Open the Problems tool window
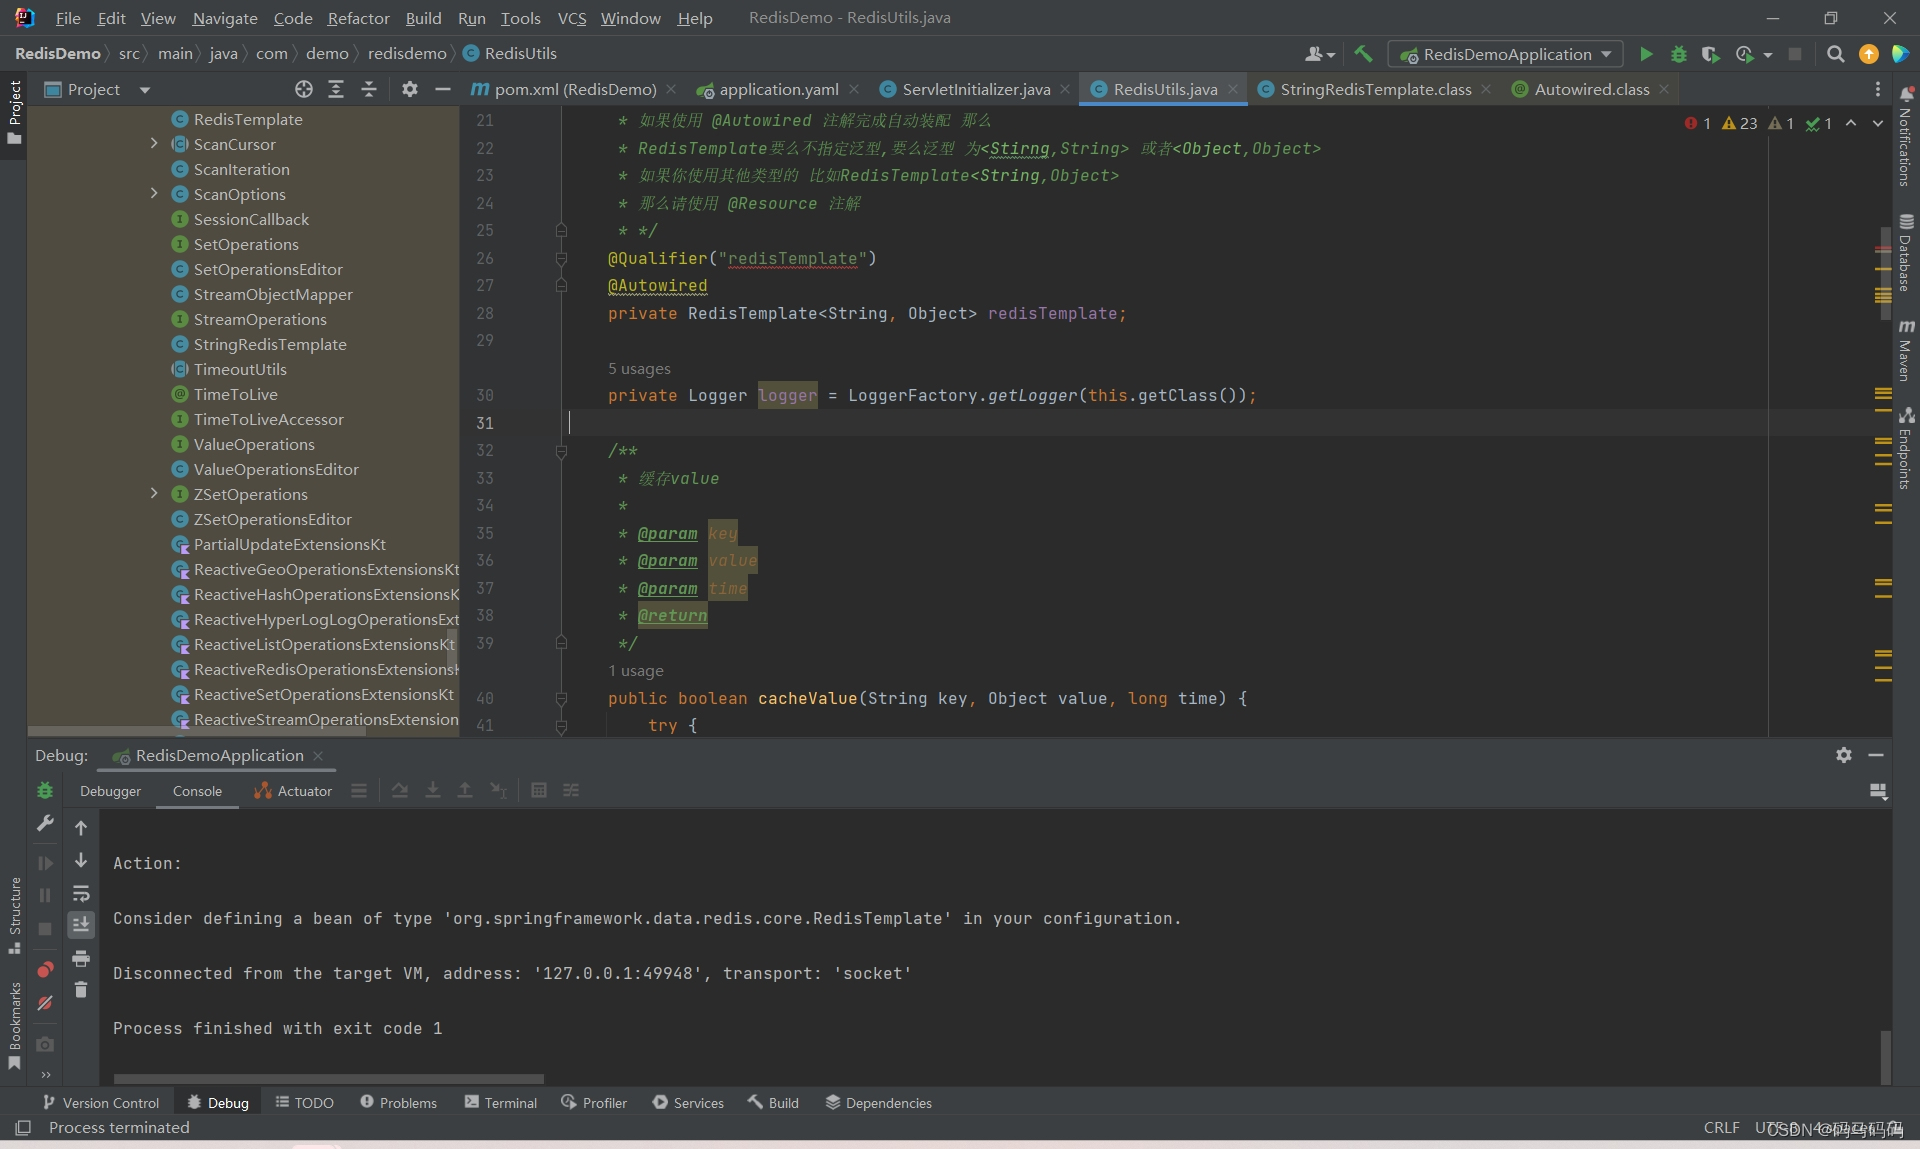 (398, 1102)
